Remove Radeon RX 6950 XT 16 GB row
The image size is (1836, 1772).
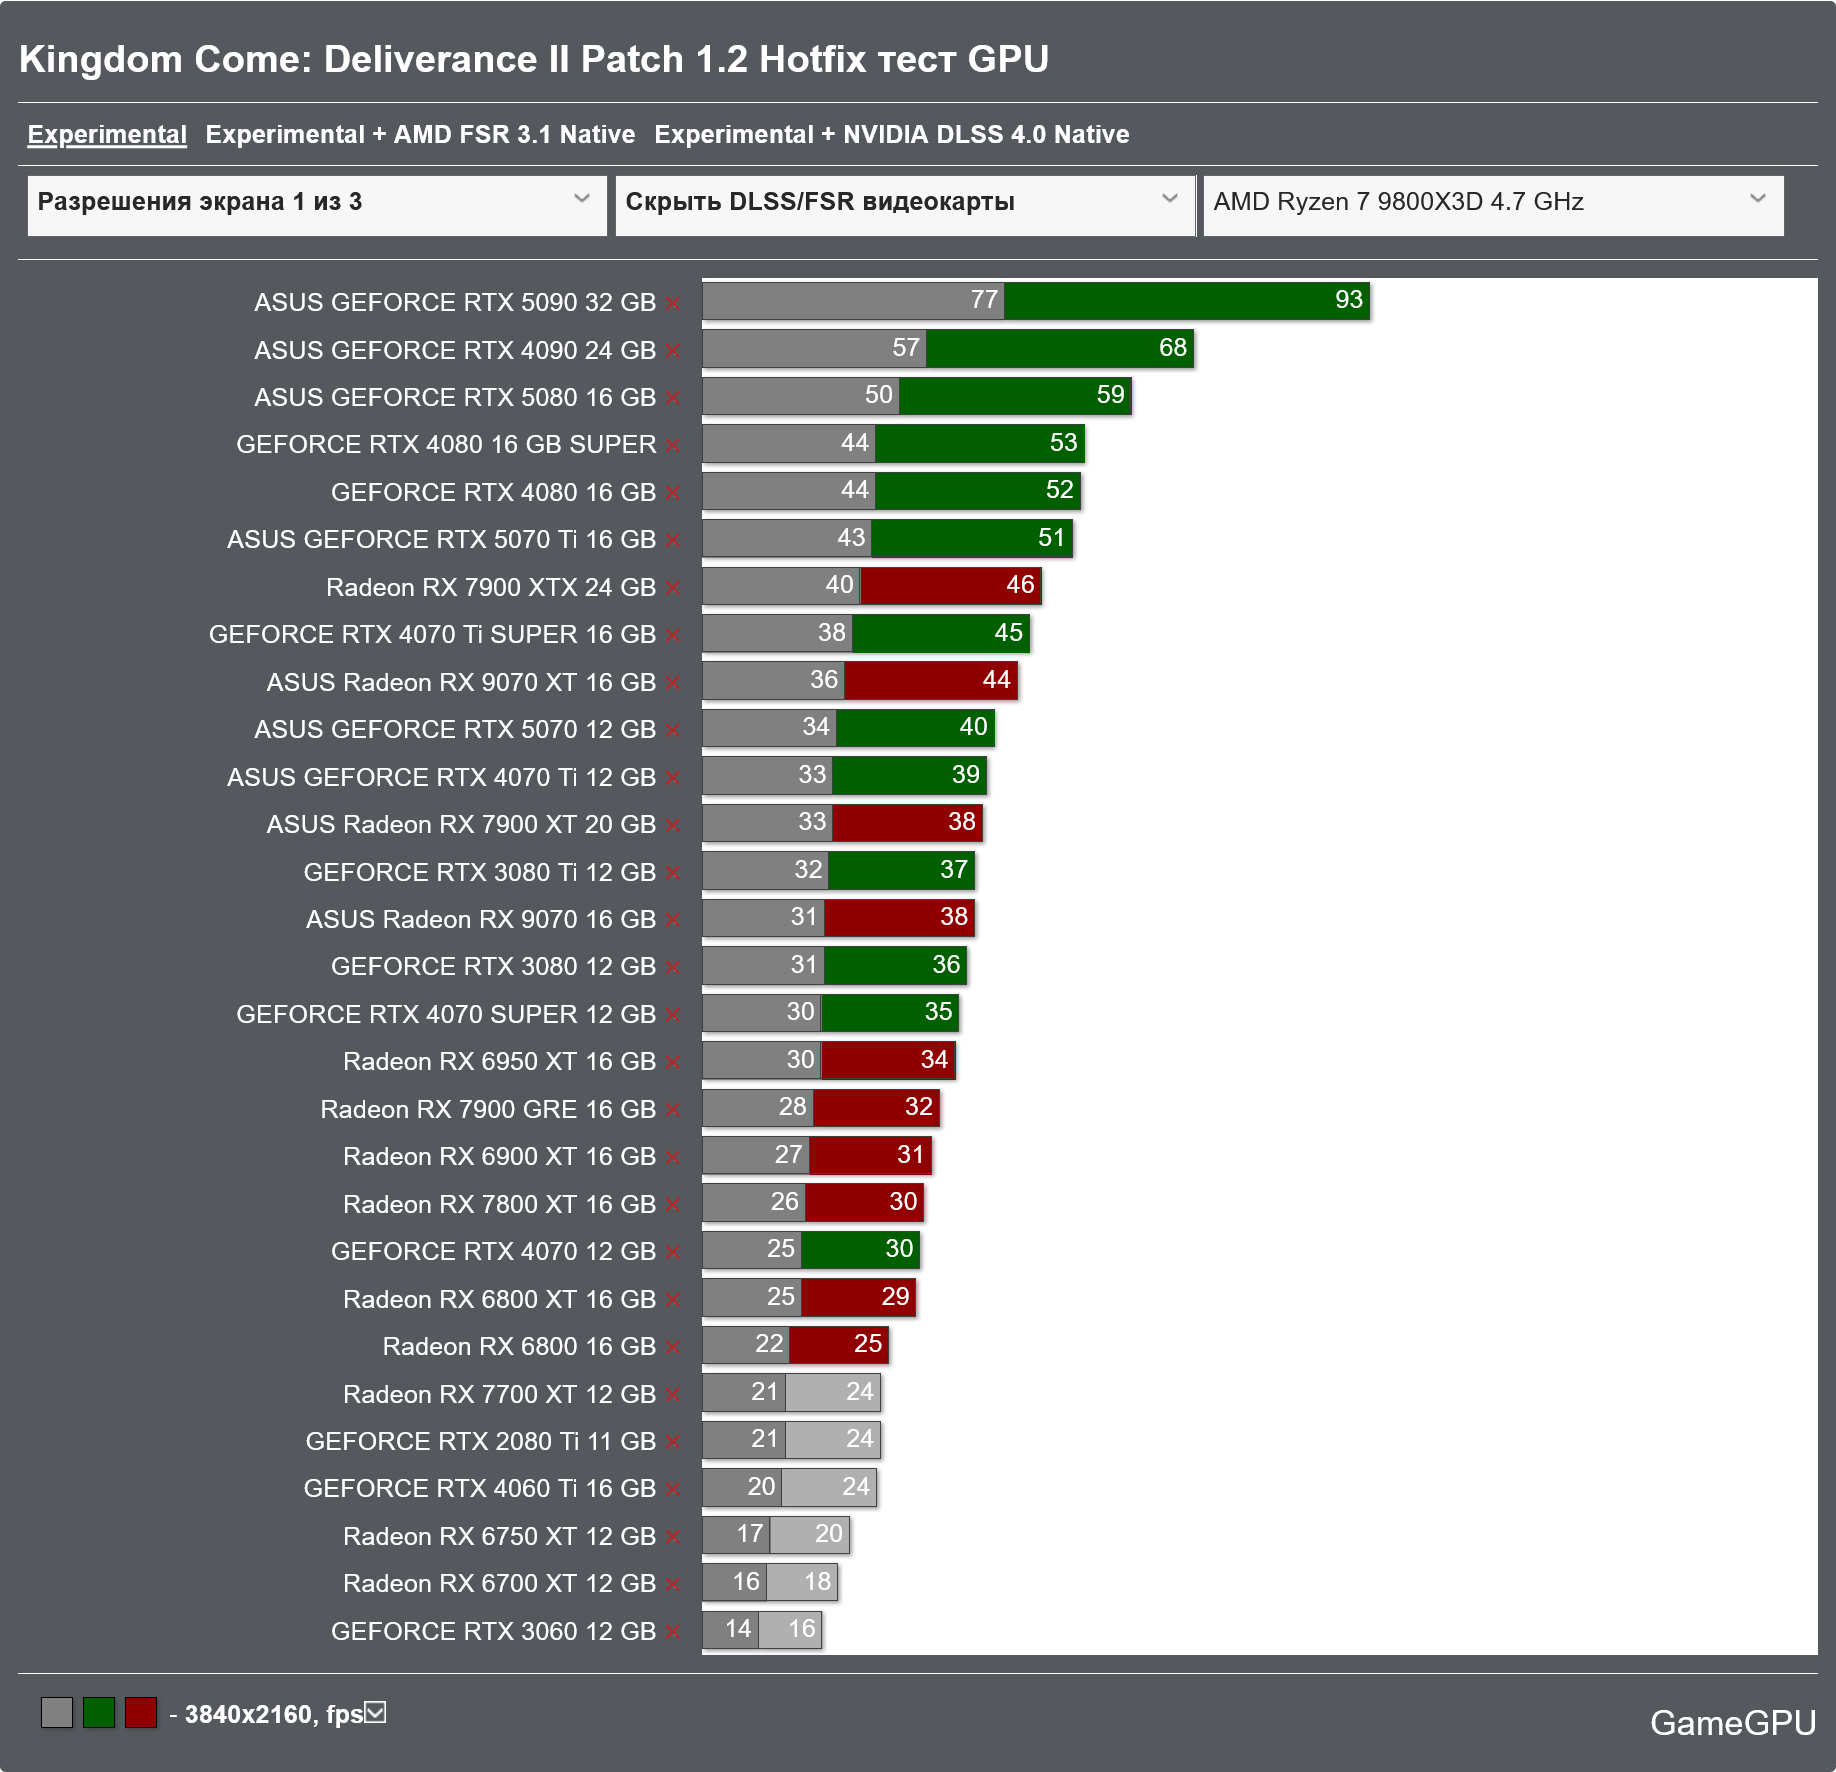pos(673,1062)
